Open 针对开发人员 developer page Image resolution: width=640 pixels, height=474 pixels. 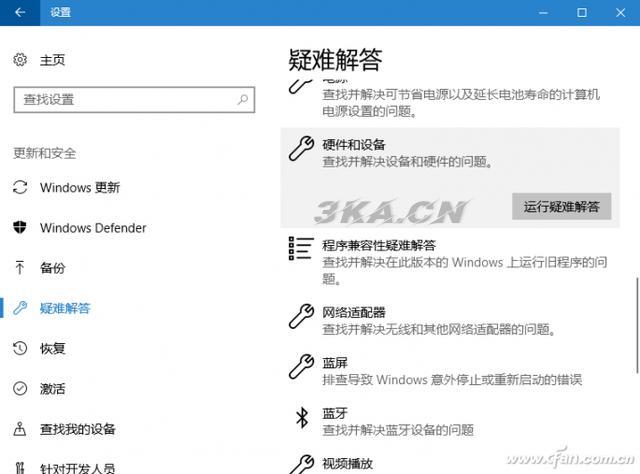pos(78,468)
